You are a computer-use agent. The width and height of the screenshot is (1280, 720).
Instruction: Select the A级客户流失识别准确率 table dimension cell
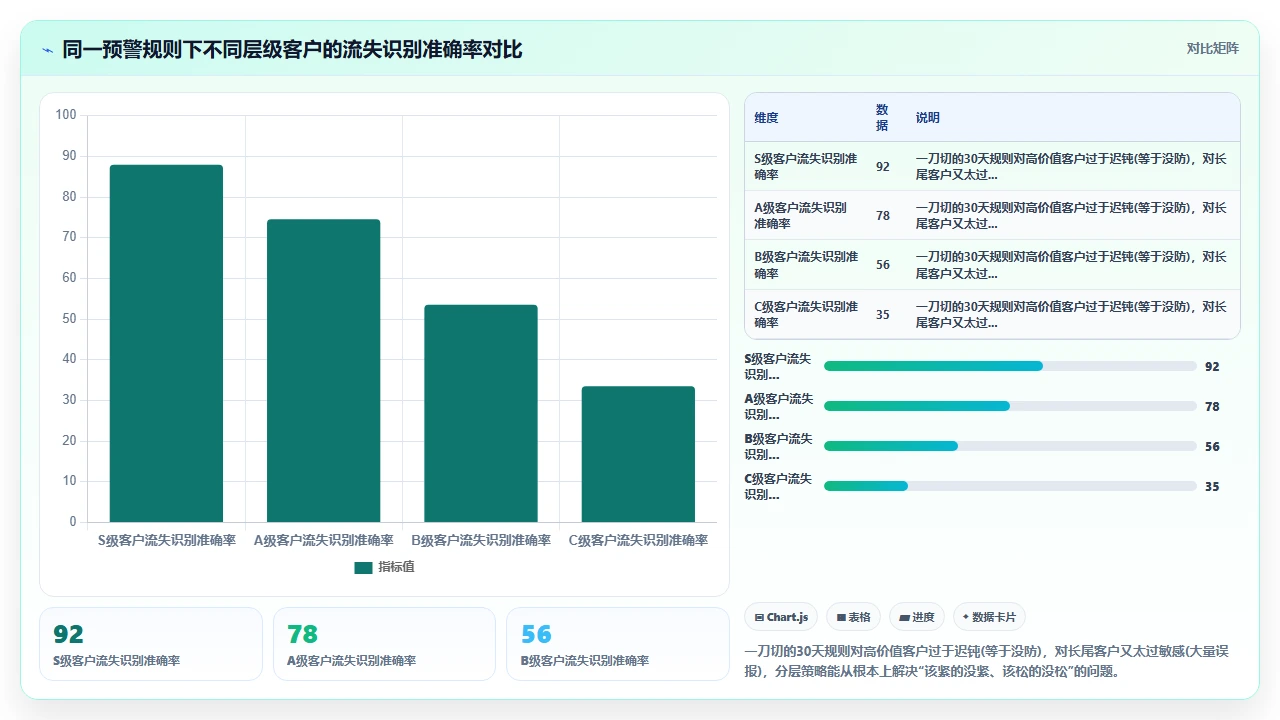pyautogui.click(x=806, y=216)
